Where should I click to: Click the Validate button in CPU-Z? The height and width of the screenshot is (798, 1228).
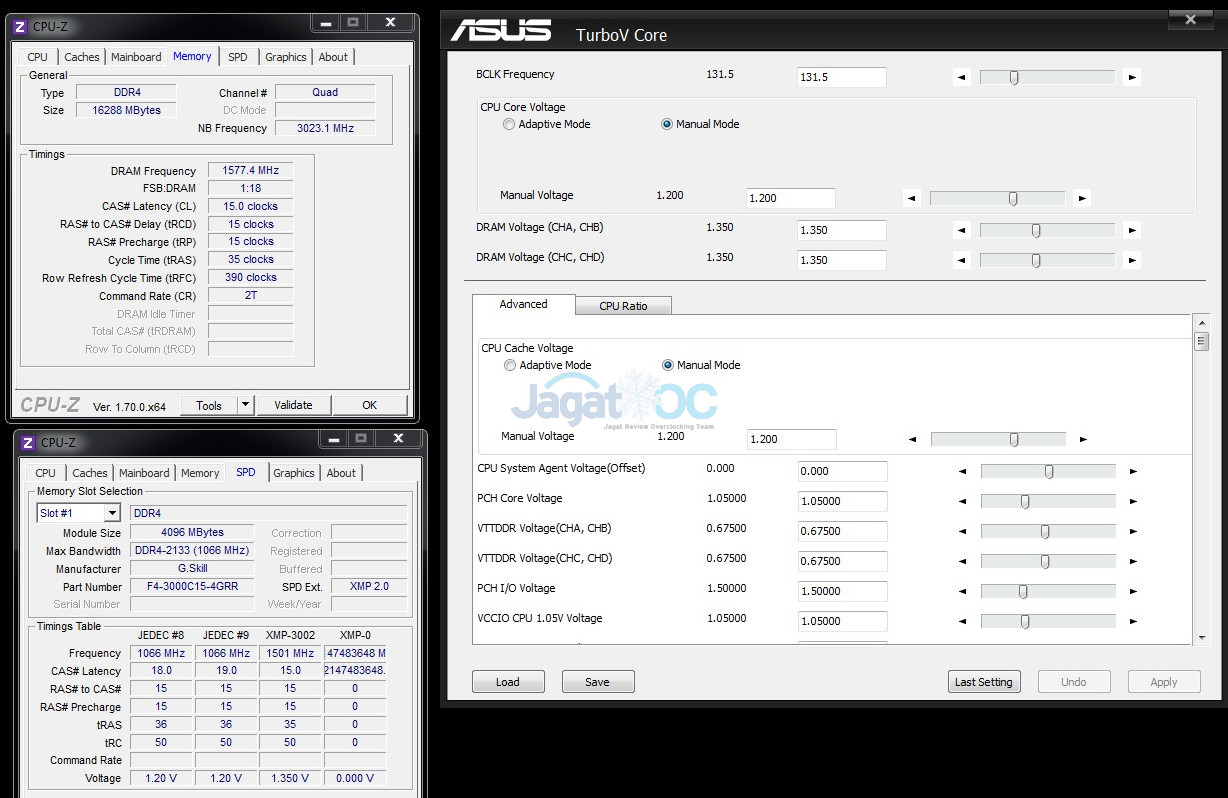coord(293,405)
